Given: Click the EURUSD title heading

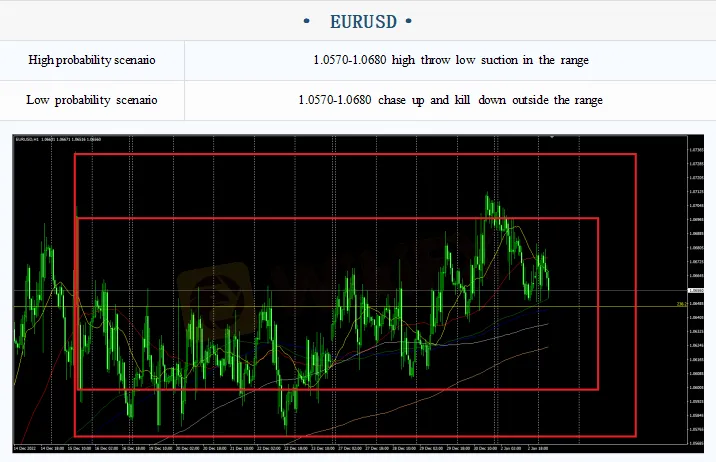Looking at the screenshot, I should click(x=357, y=20).
